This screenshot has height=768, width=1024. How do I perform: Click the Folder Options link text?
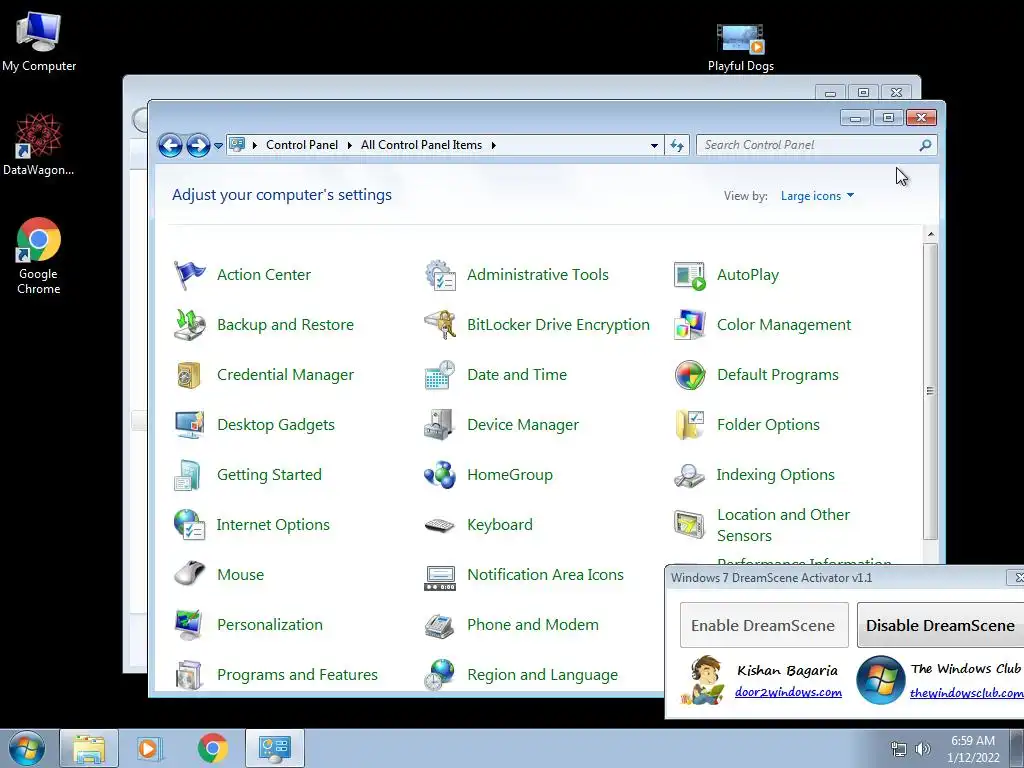(768, 424)
